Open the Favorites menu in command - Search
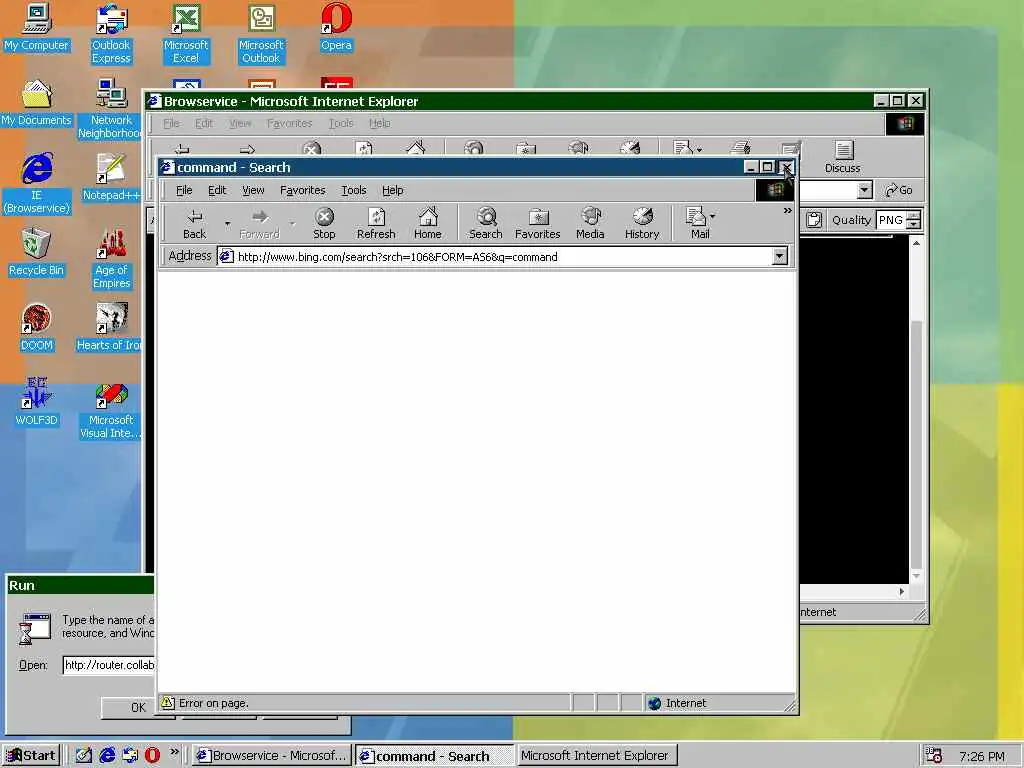1024x768 pixels. point(302,190)
